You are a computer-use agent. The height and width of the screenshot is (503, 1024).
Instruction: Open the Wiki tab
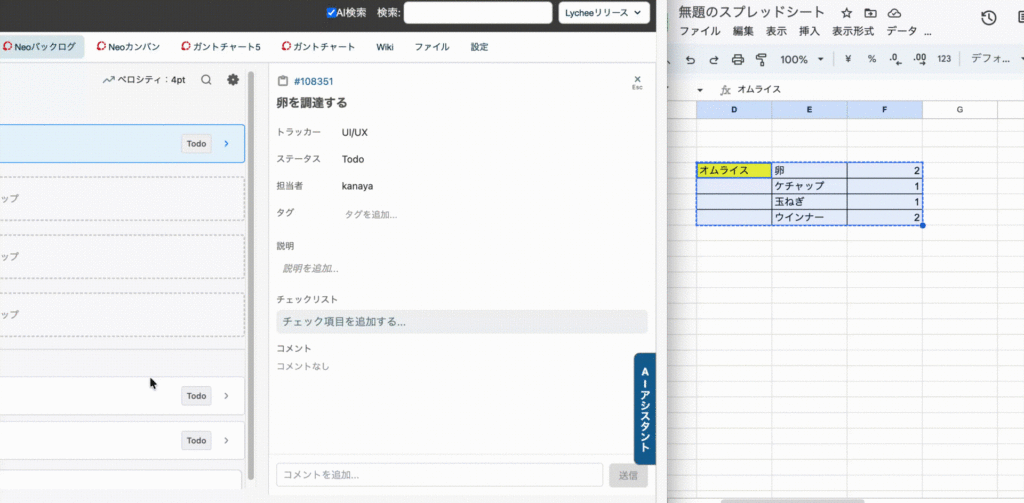[385, 47]
